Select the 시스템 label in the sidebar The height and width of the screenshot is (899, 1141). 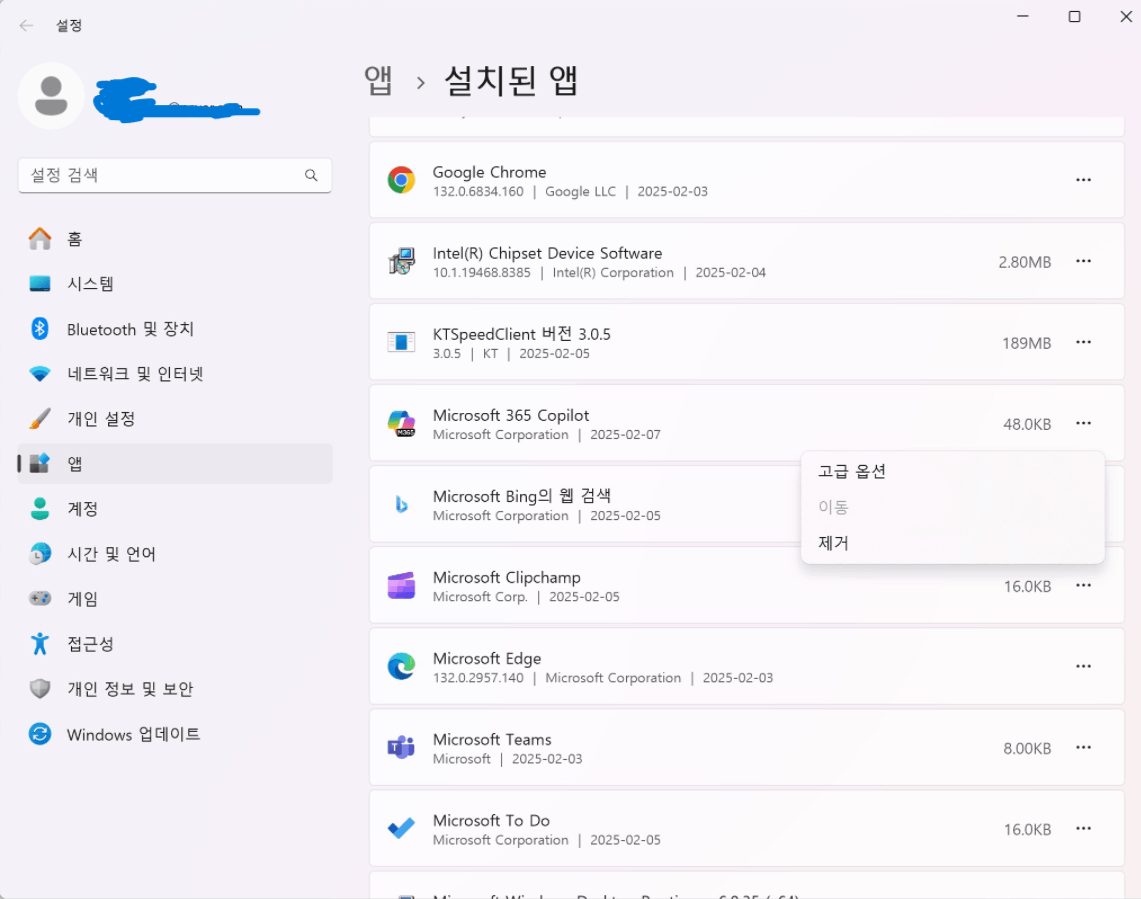90,283
